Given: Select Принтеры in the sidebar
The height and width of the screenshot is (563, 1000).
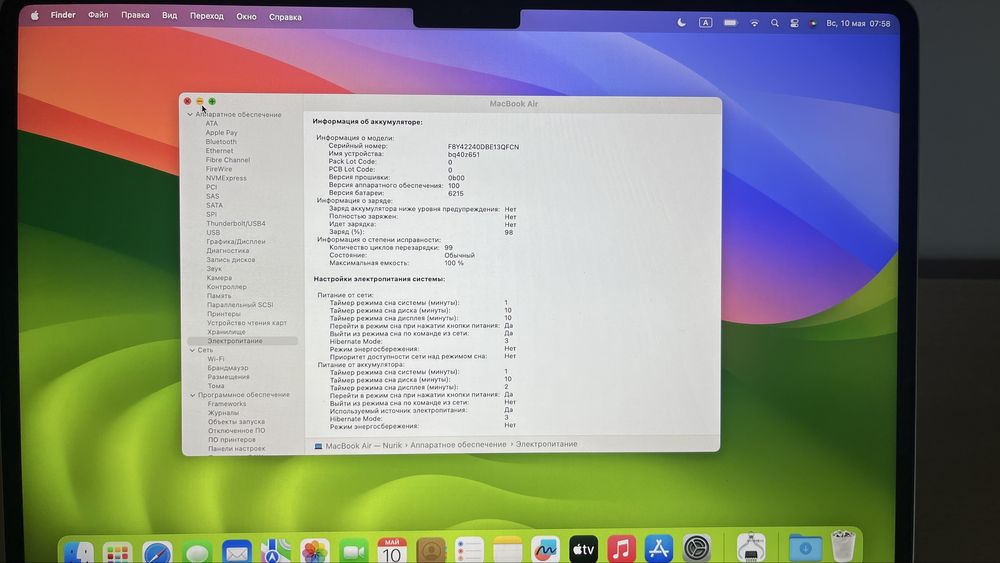Looking at the screenshot, I should [224, 314].
